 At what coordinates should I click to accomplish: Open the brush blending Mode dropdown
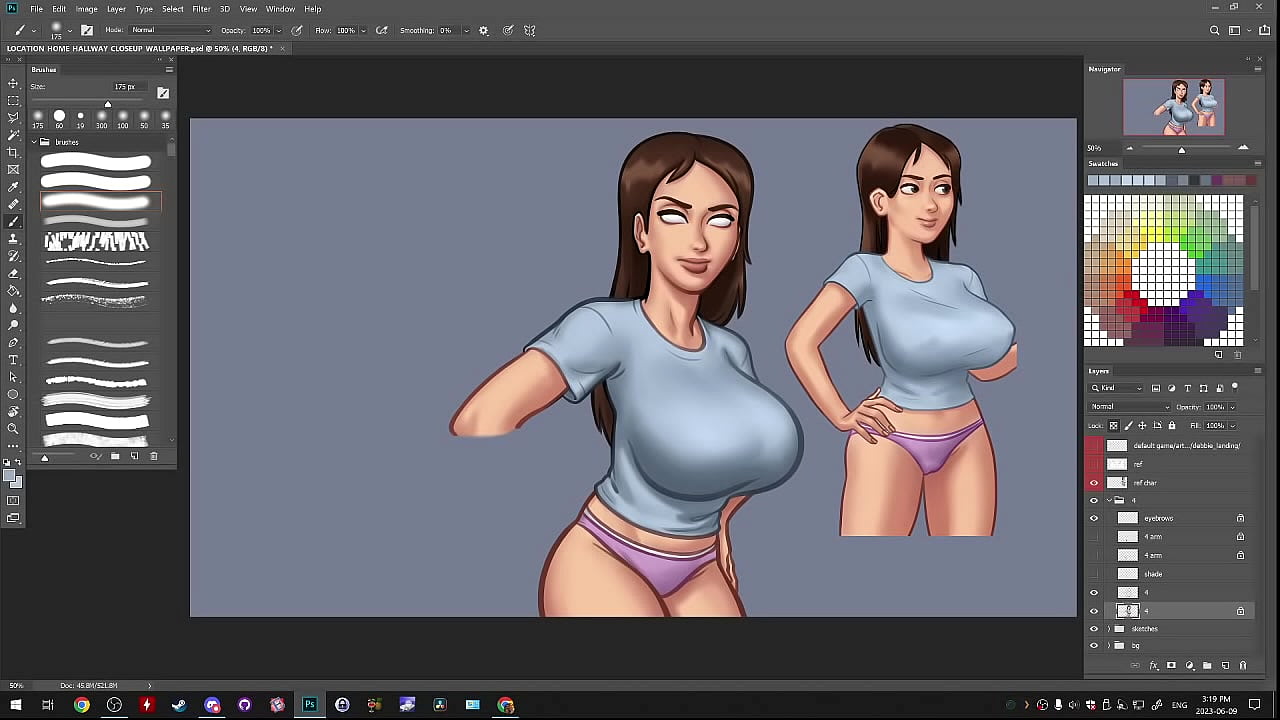(170, 30)
